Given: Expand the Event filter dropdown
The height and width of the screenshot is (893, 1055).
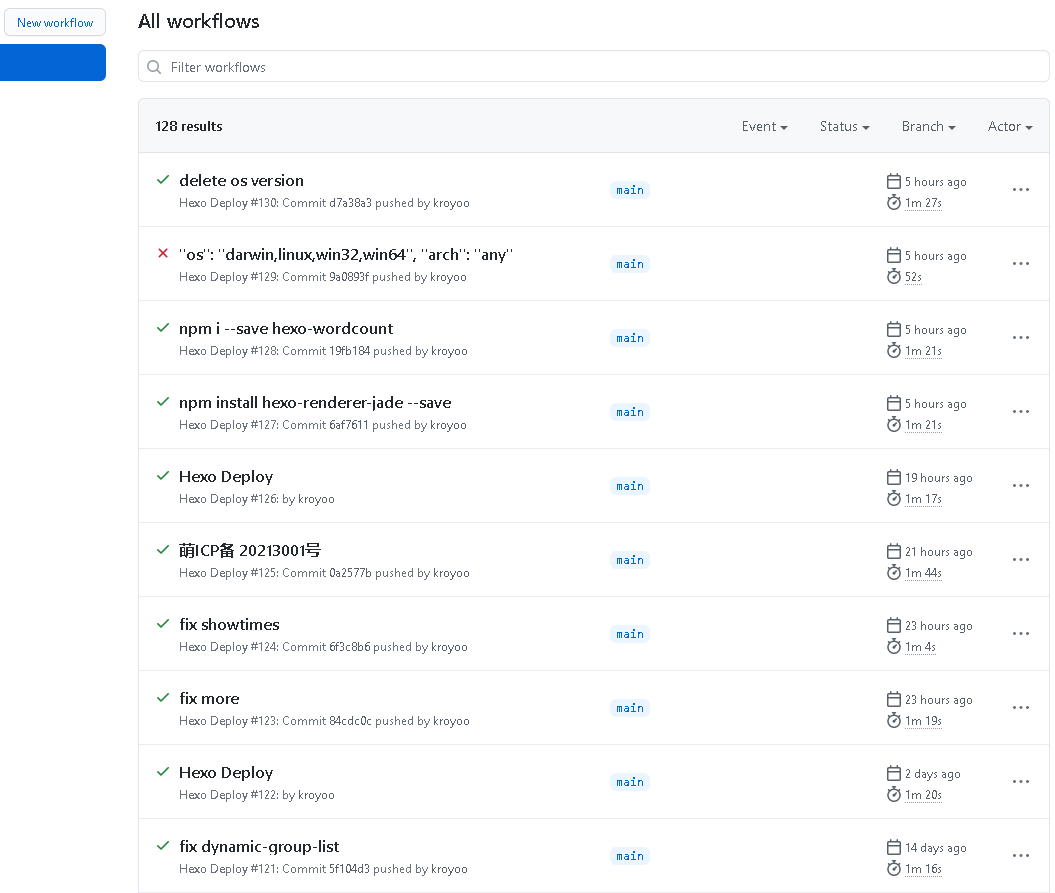Looking at the screenshot, I should coord(764,127).
